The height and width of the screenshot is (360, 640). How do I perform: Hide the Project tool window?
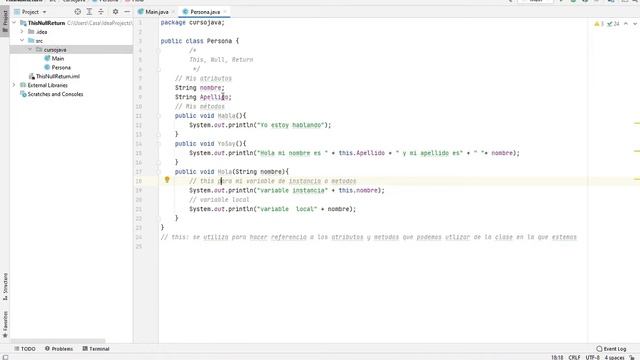(127, 12)
